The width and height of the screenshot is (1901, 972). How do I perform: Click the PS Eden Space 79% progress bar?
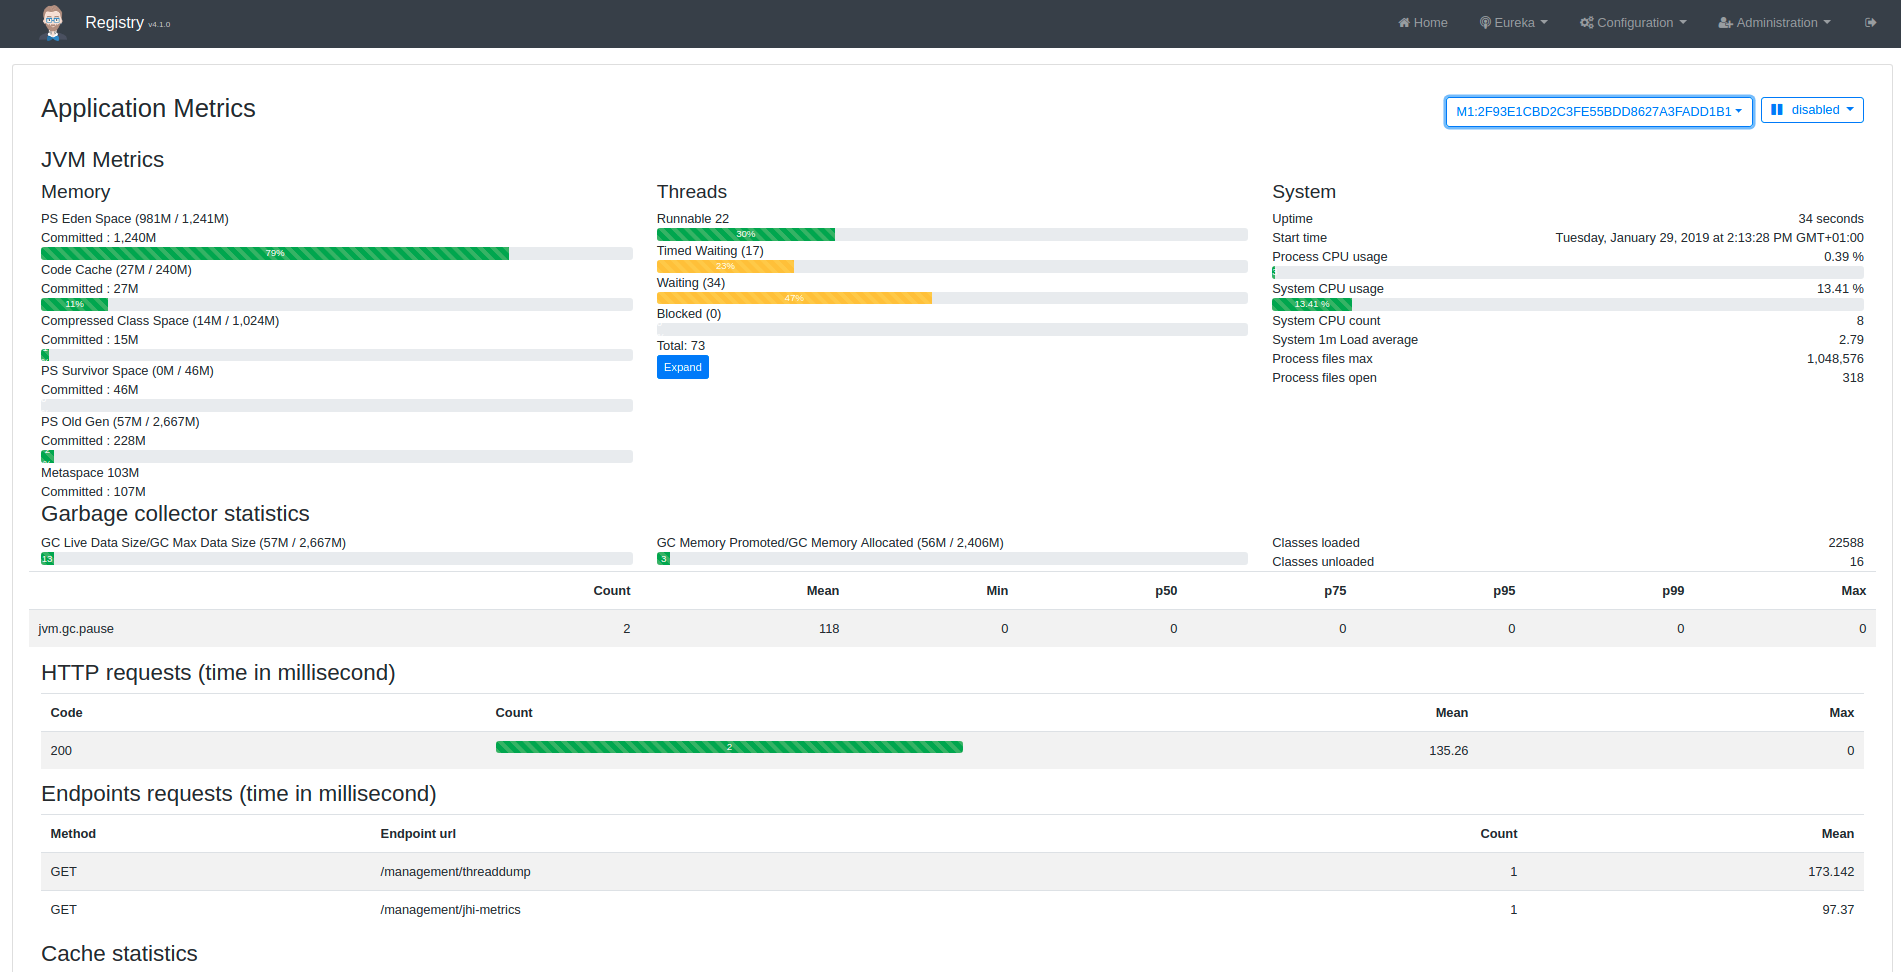(x=275, y=254)
